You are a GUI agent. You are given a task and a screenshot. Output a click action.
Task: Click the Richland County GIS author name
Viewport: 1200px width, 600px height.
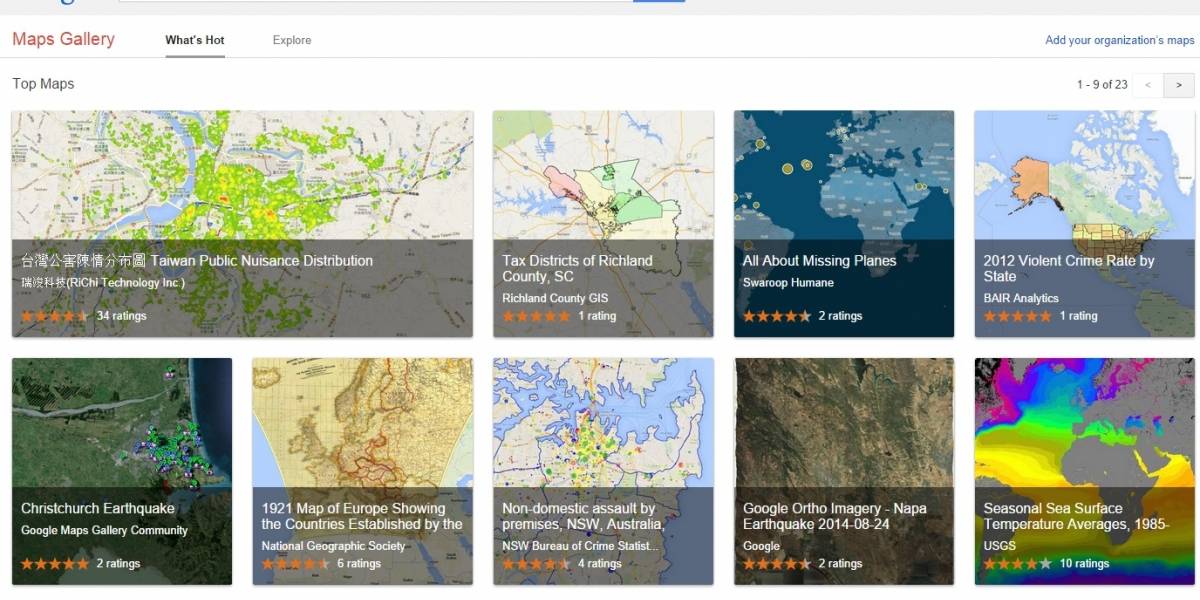coord(555,298)
